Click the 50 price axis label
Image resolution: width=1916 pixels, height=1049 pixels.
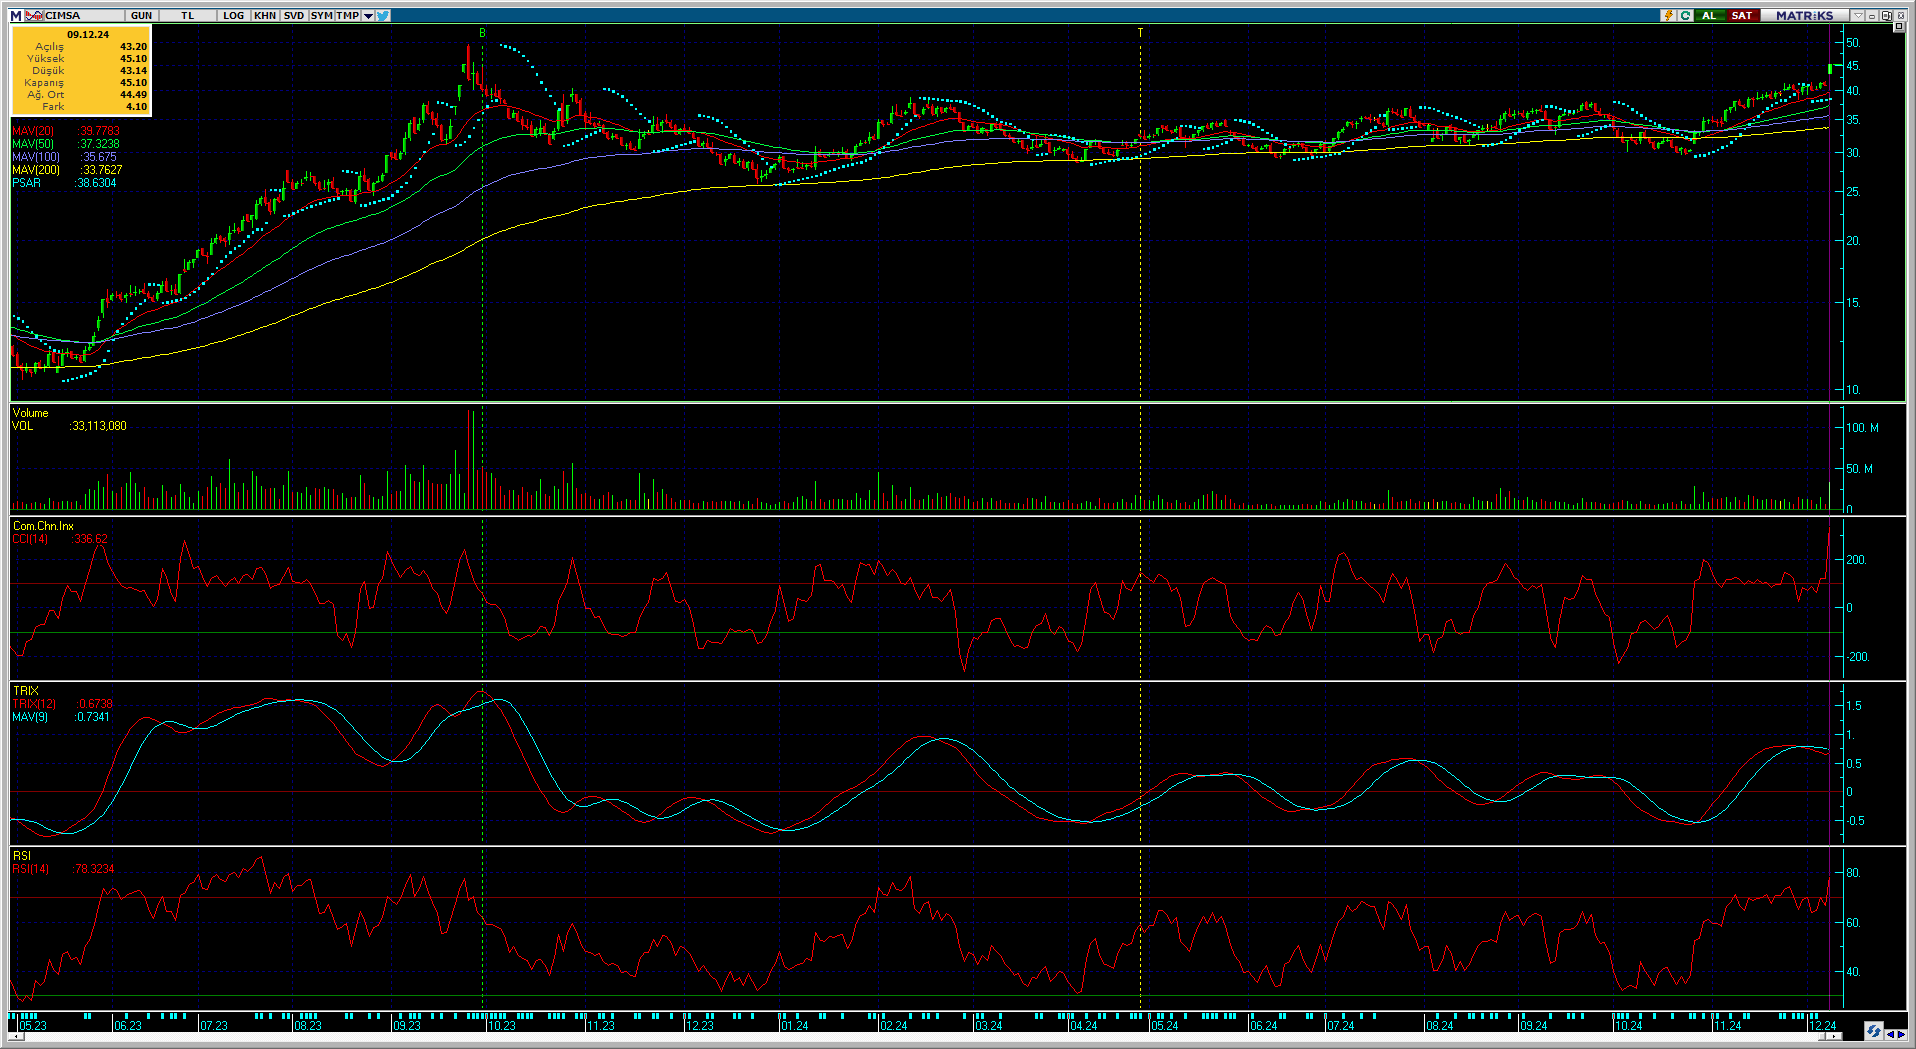1853,43
